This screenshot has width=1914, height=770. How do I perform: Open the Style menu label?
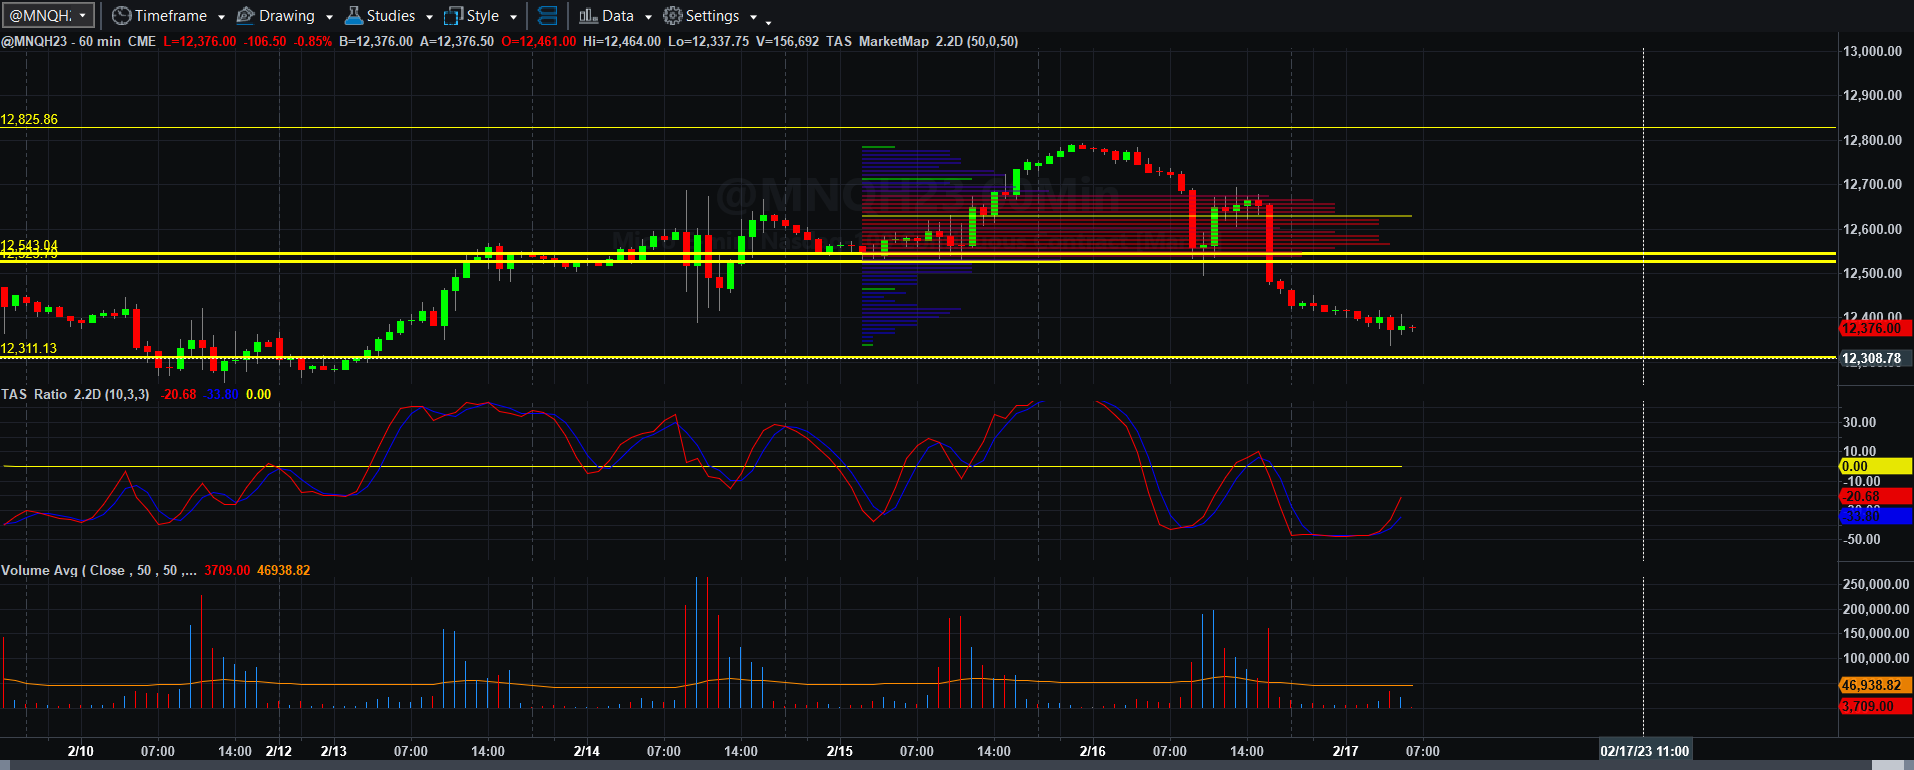point(483,16)
